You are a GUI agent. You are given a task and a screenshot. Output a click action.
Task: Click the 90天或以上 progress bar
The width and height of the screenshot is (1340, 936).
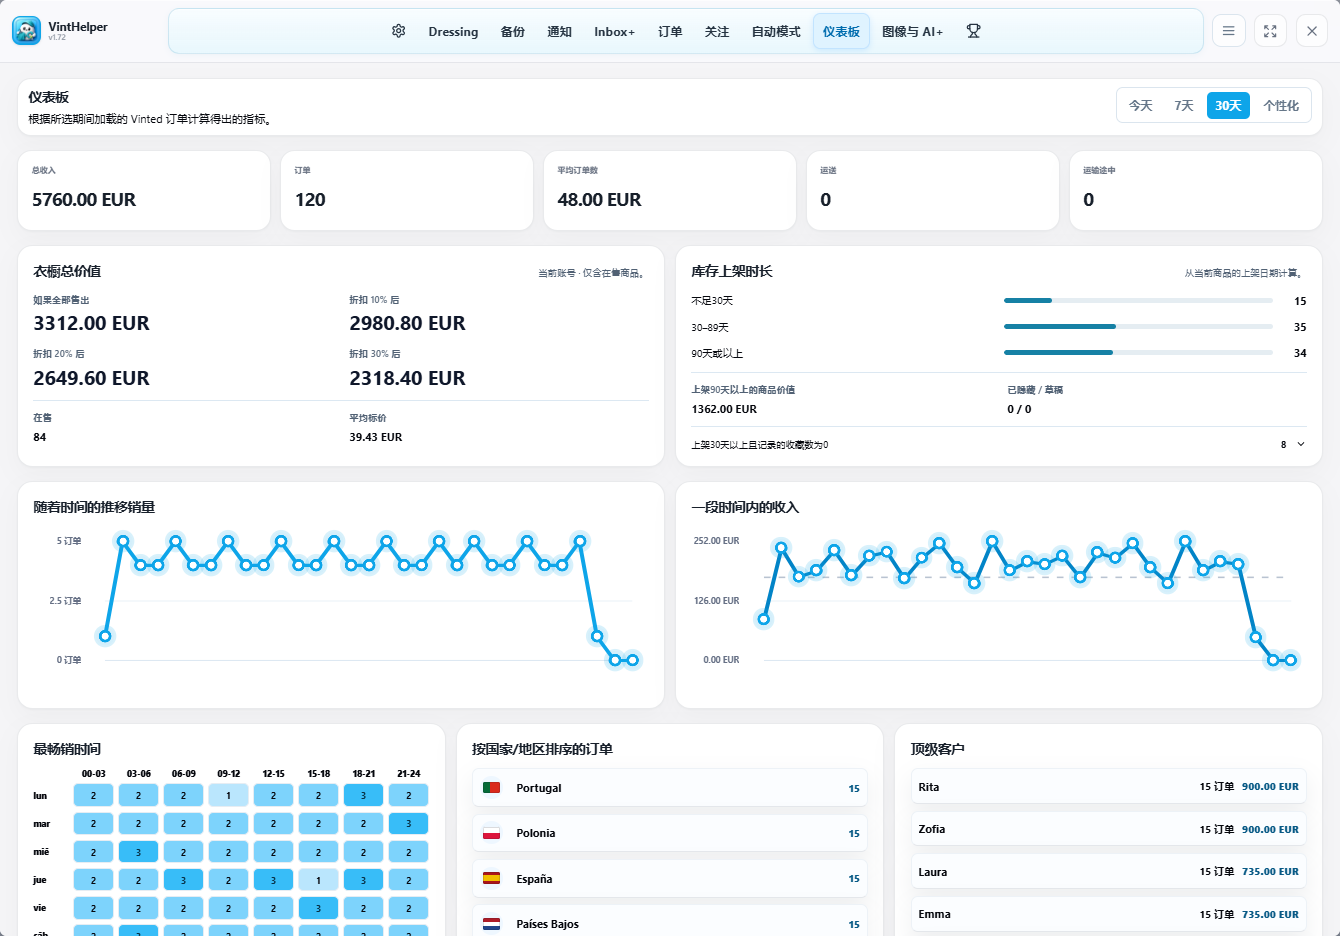point(1138,352)
